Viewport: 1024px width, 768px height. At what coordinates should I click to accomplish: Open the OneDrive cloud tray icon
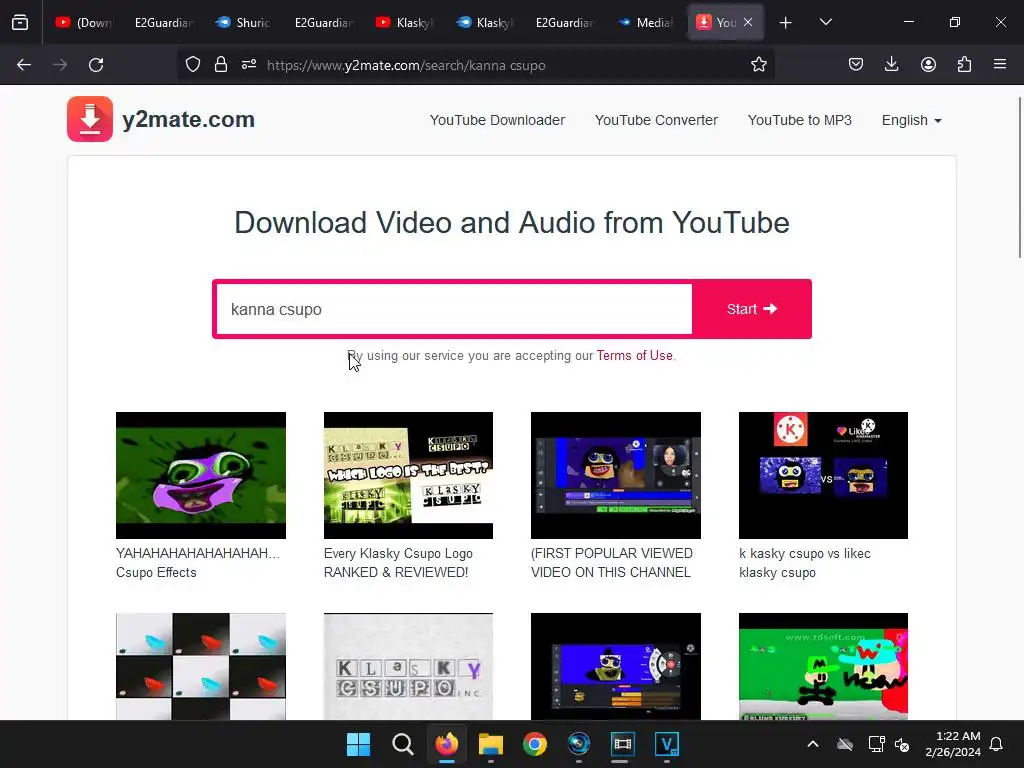[845, 744]
